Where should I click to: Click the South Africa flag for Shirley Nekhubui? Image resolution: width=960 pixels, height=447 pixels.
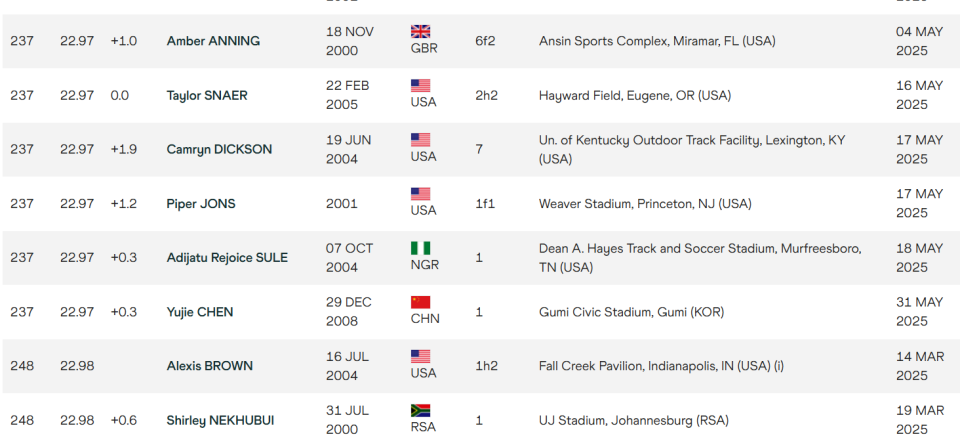(420, 411)
